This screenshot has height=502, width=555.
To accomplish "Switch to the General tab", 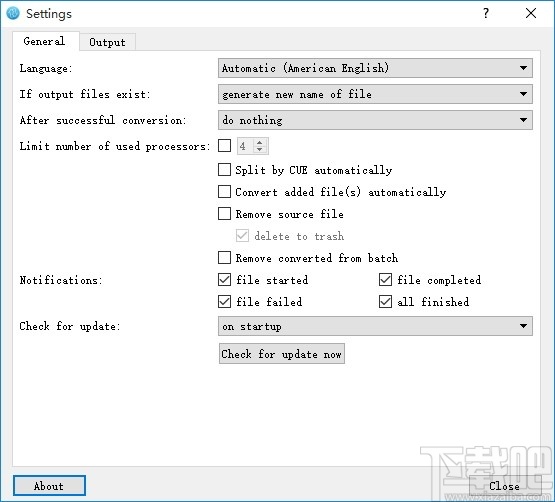I will [x=45, y=41].
